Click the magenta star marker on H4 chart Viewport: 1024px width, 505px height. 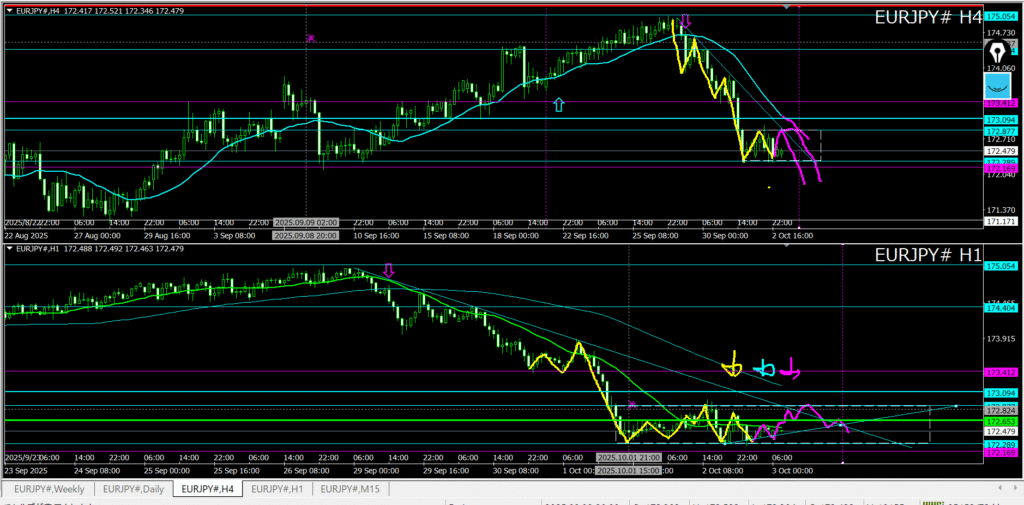311,38
